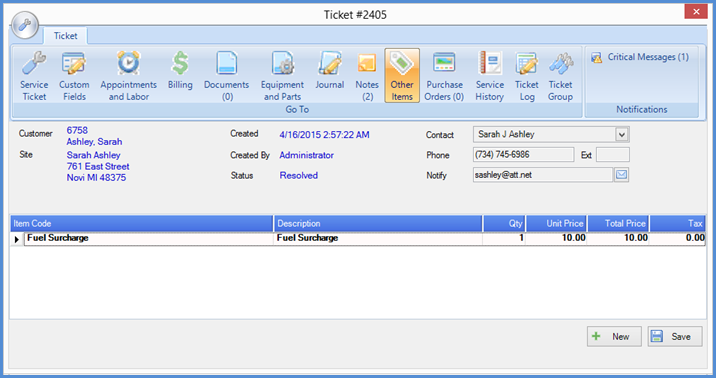Click the Save button
Screen dimensions: 716x378
click(x=674, y=336)
